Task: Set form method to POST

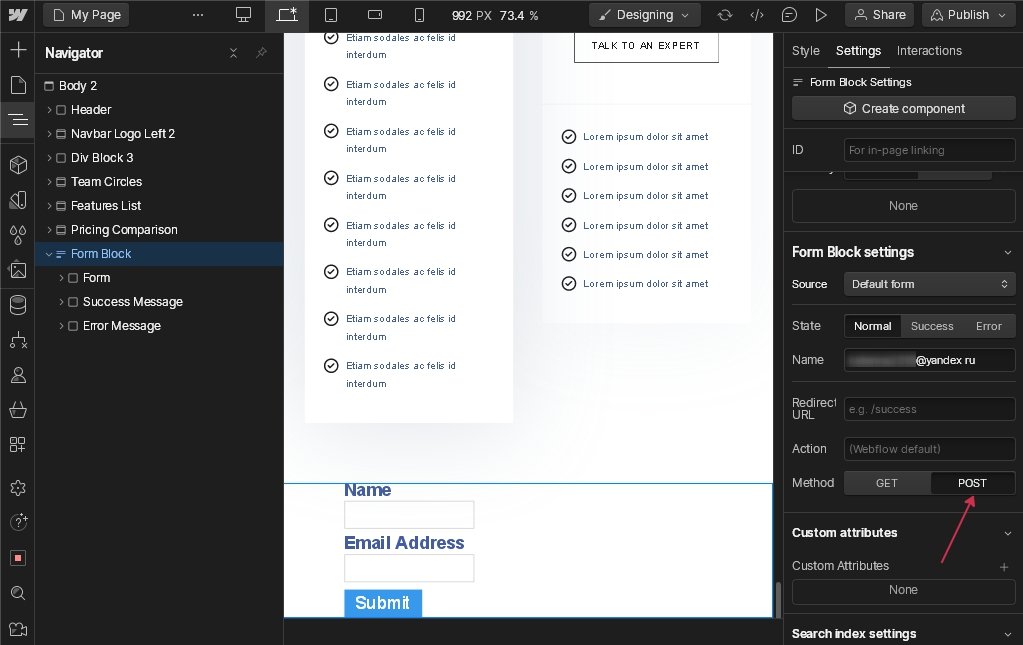Action: coord(972,483)
